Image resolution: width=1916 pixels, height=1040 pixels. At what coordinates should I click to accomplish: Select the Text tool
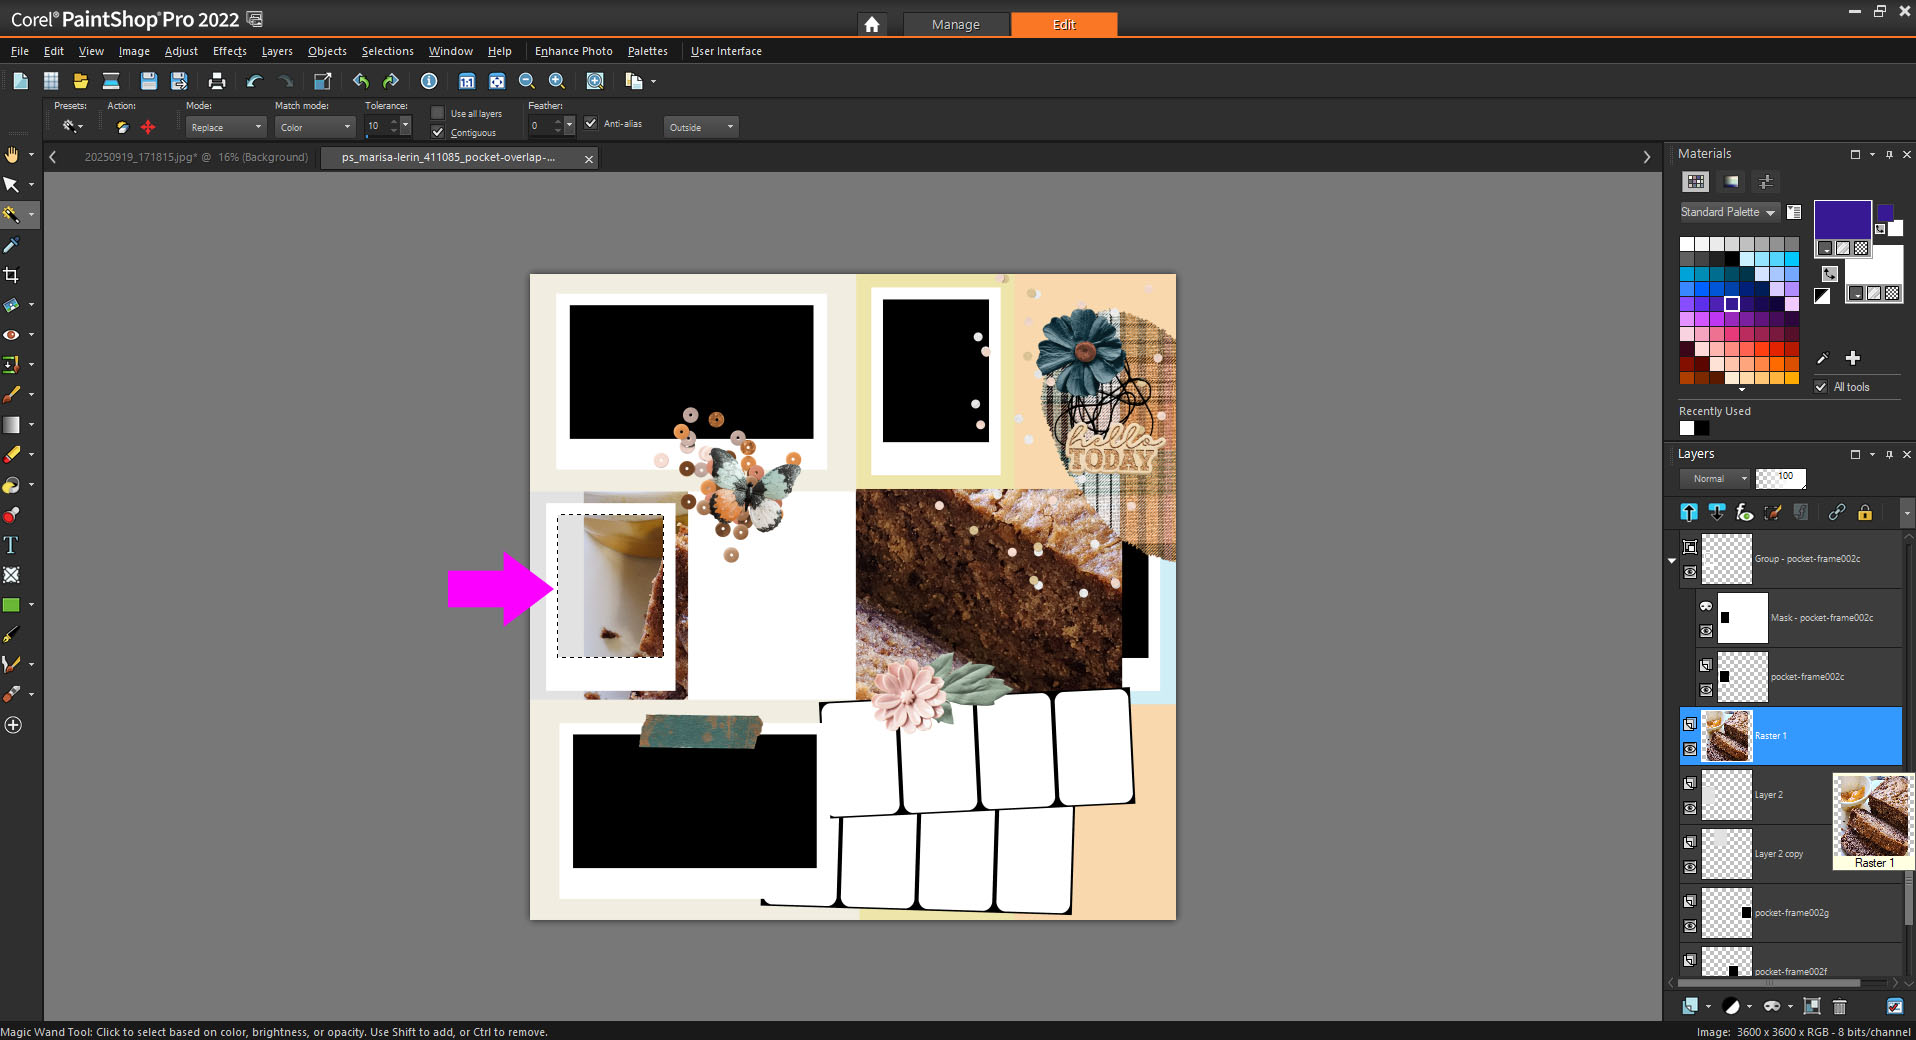[x=11, y=545]
